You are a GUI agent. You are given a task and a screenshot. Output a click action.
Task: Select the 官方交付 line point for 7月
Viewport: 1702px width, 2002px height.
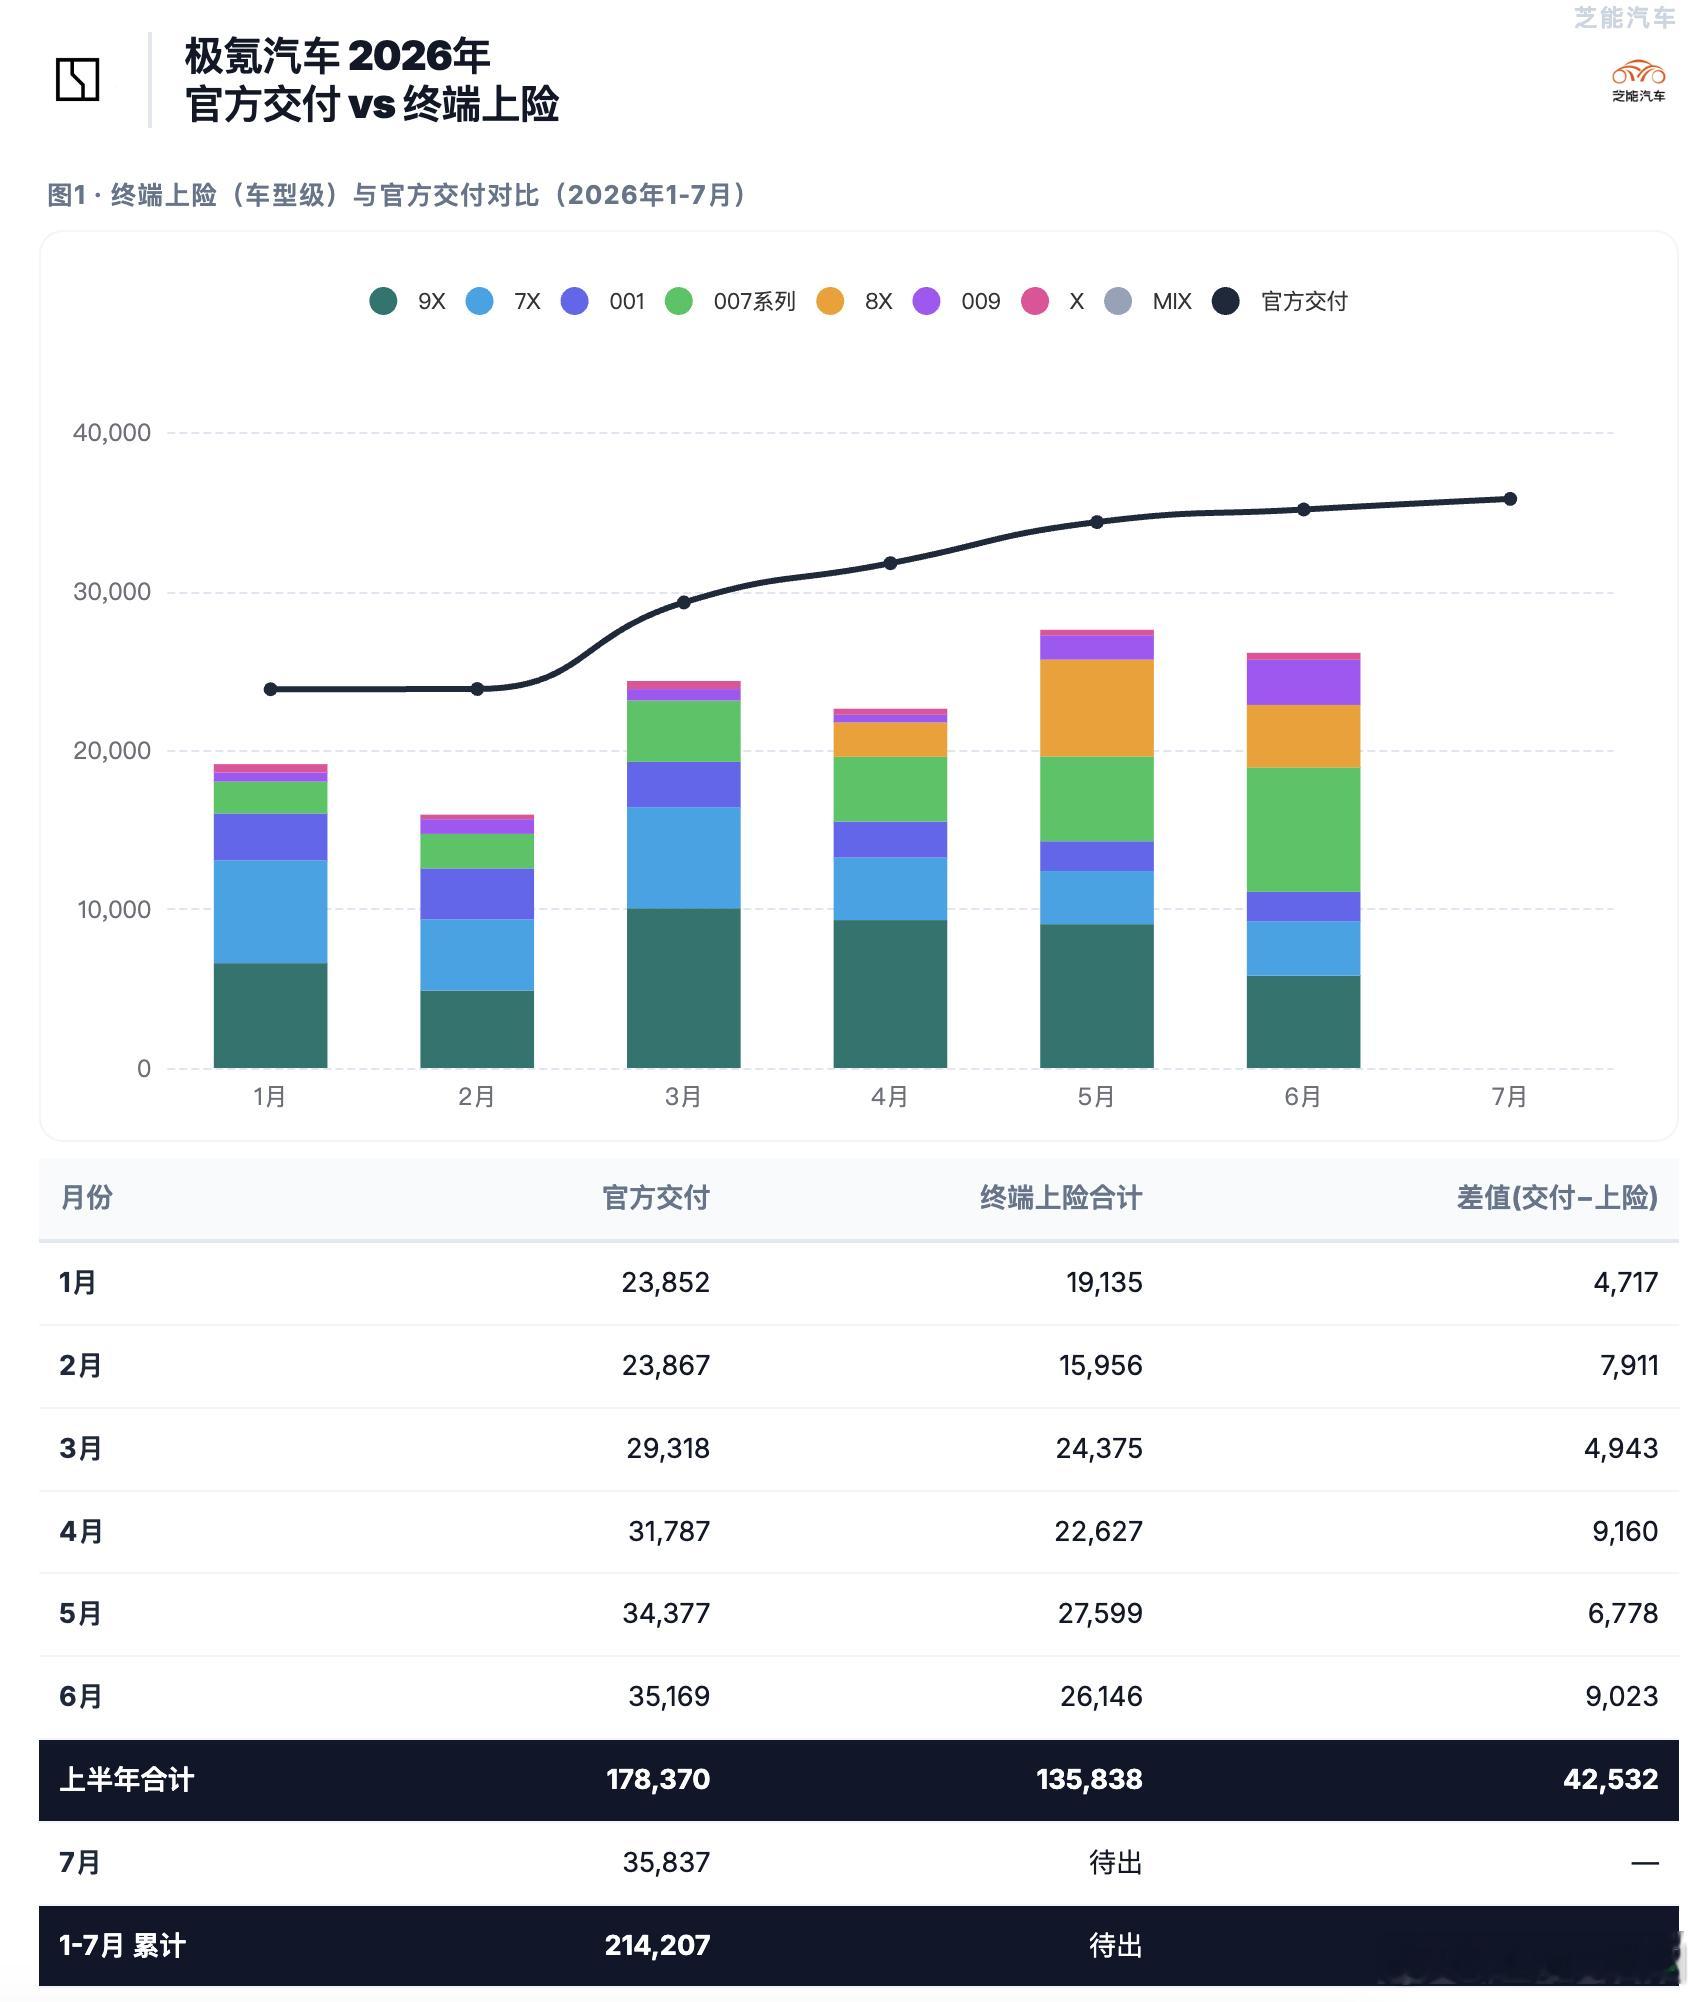click(x=1510, y=499)
